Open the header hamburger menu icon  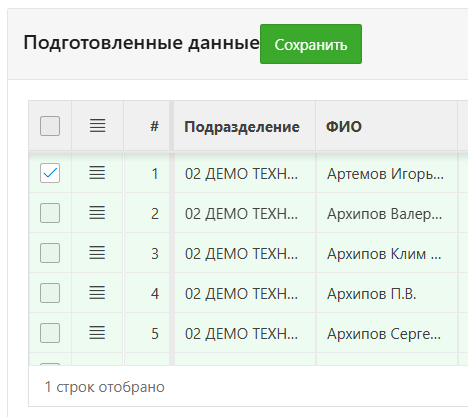[x=97, y=126]
